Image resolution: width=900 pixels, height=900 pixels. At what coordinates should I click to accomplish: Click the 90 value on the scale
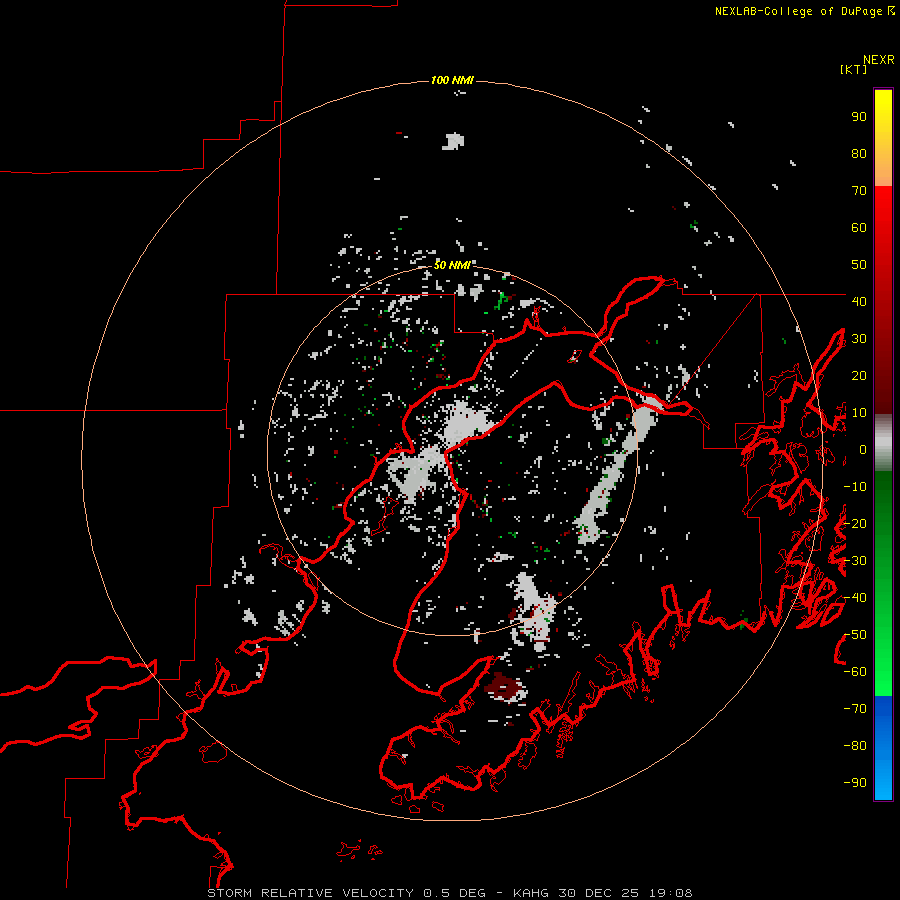click(859, 117)
